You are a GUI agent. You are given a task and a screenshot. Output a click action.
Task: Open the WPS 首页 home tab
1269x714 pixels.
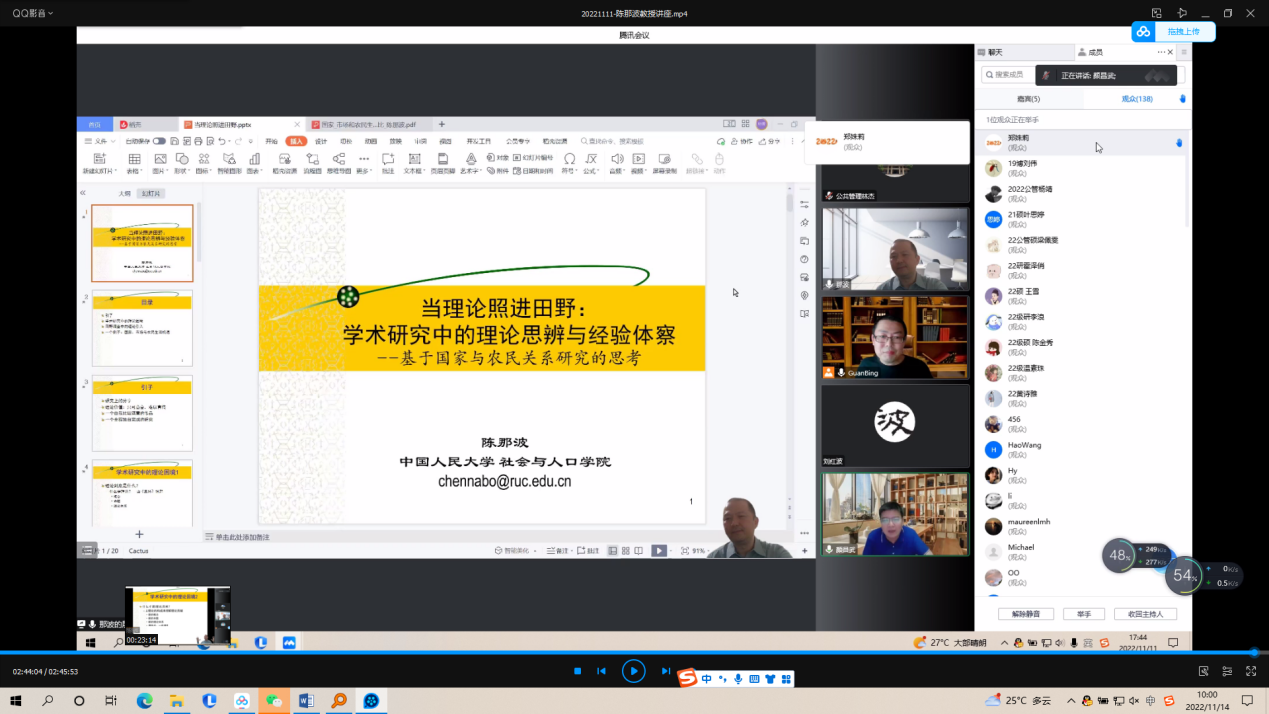[x=94, y=125]
